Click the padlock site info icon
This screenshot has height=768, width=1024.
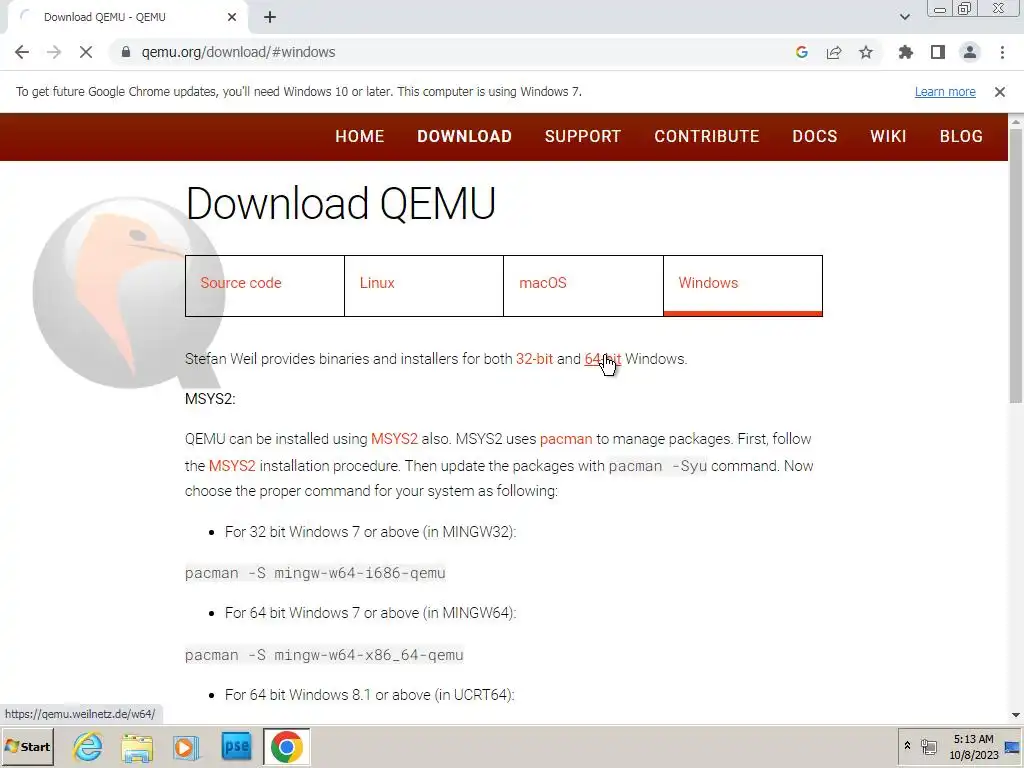126,52
